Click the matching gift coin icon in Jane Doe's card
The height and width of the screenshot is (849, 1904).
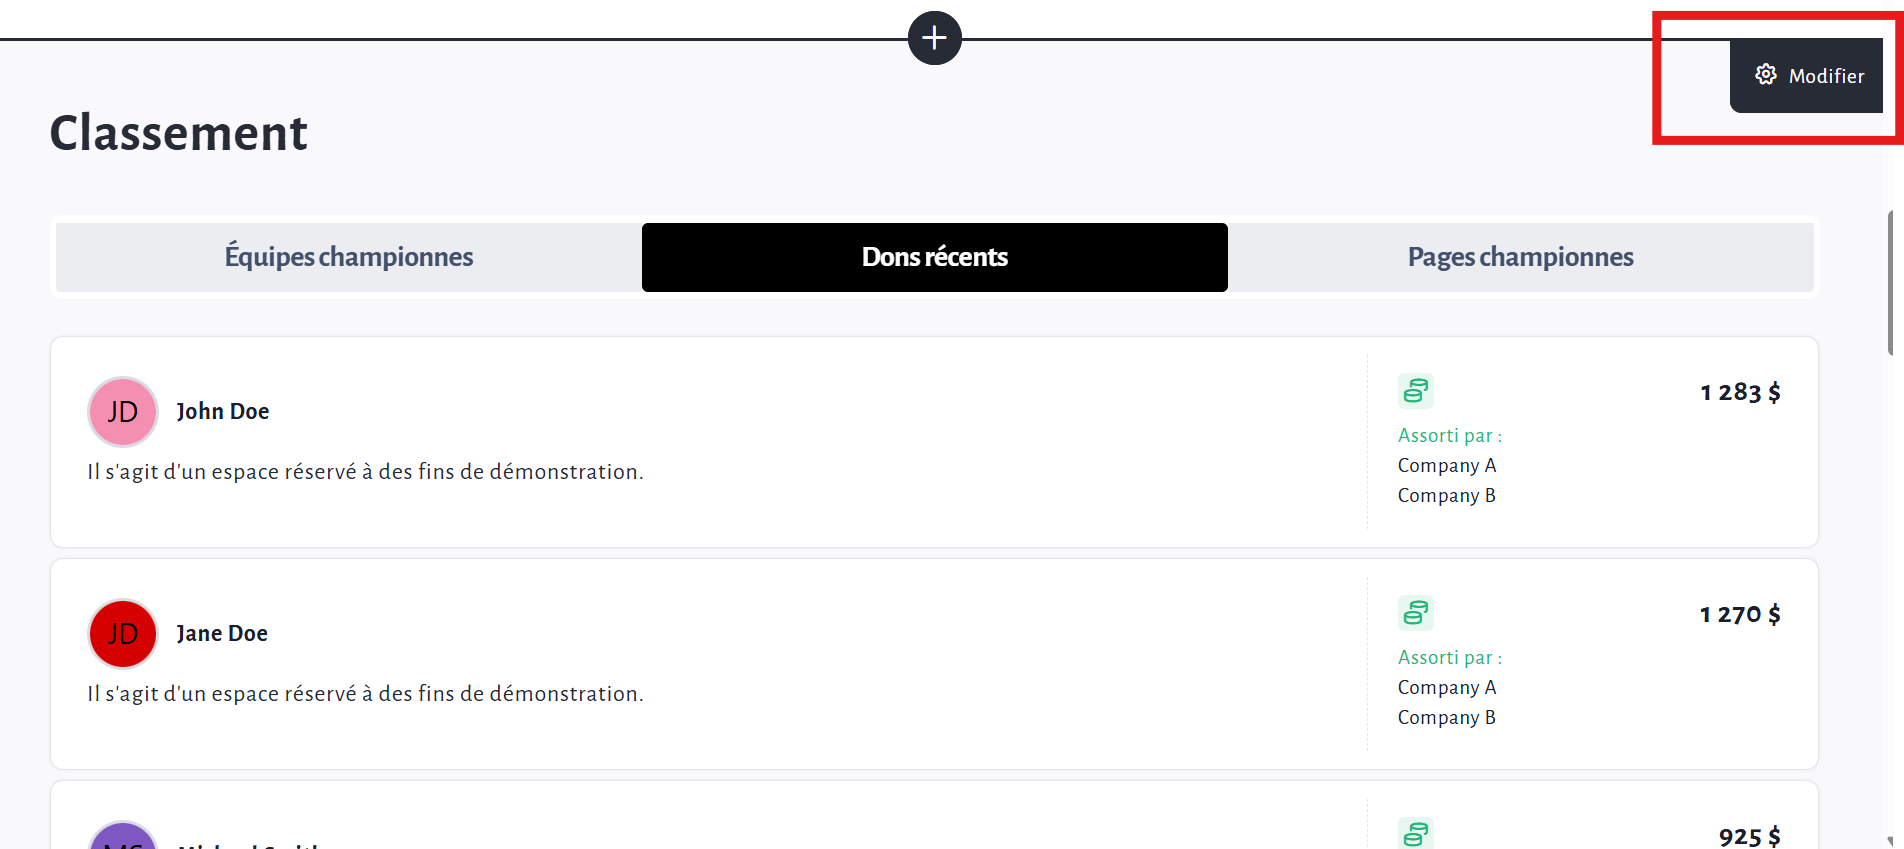1415,613
